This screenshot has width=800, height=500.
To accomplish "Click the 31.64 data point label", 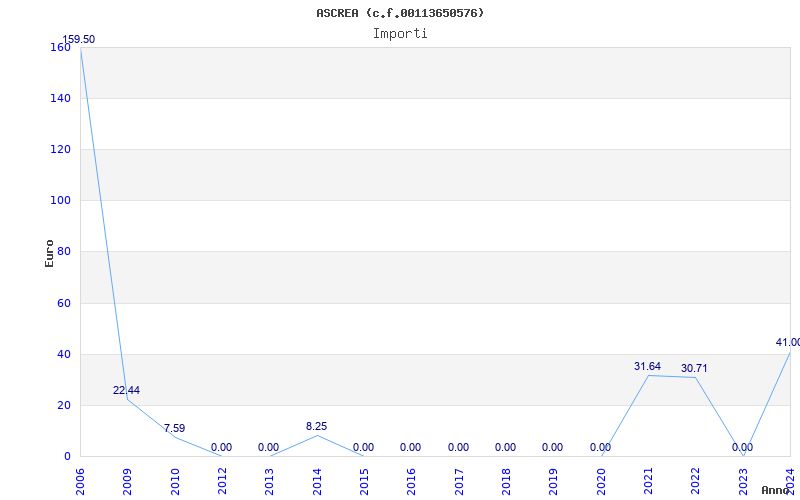I will [647, 366].
